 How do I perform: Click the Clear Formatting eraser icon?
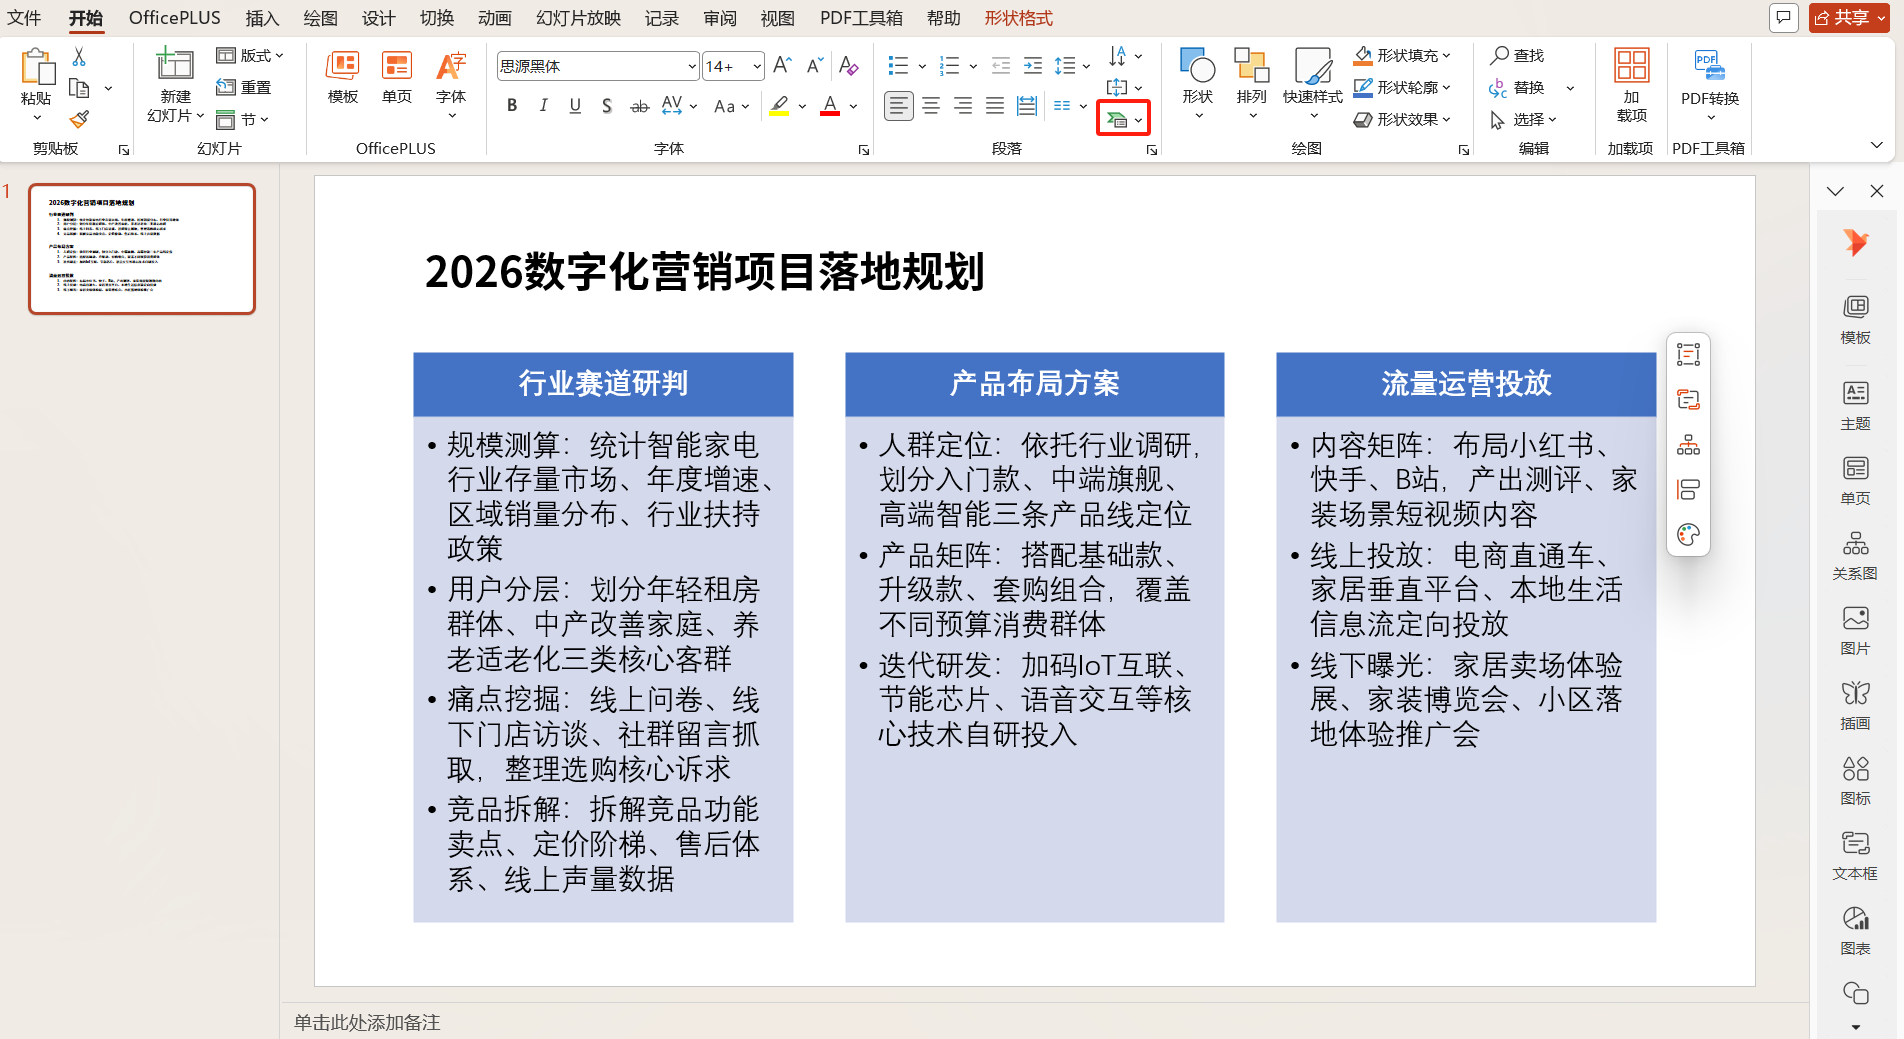click(849, 66)
